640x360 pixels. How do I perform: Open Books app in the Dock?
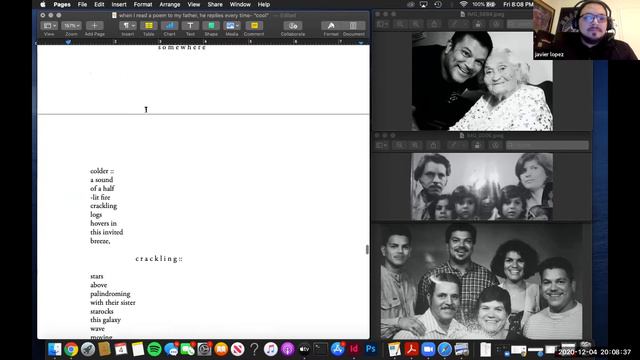click(221, 349)
